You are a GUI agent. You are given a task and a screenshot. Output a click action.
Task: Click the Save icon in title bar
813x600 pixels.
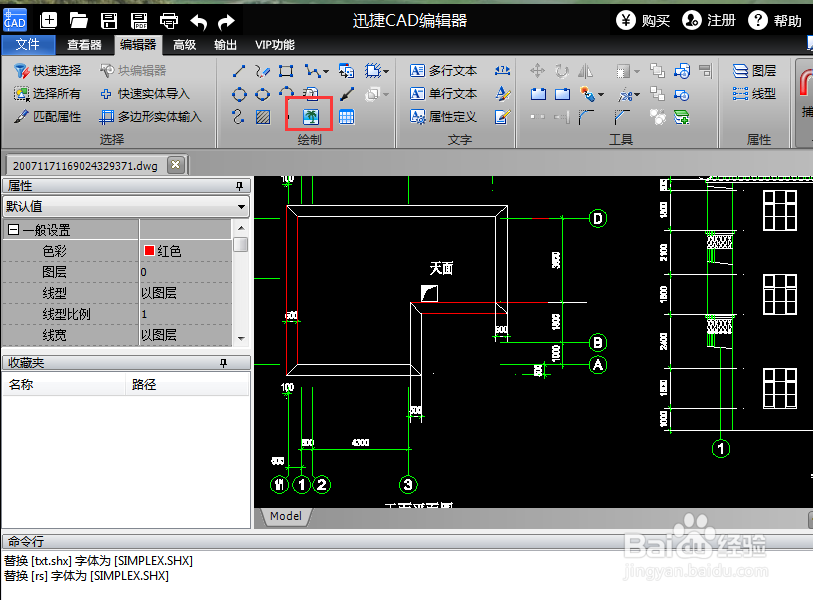pos(109,21)
